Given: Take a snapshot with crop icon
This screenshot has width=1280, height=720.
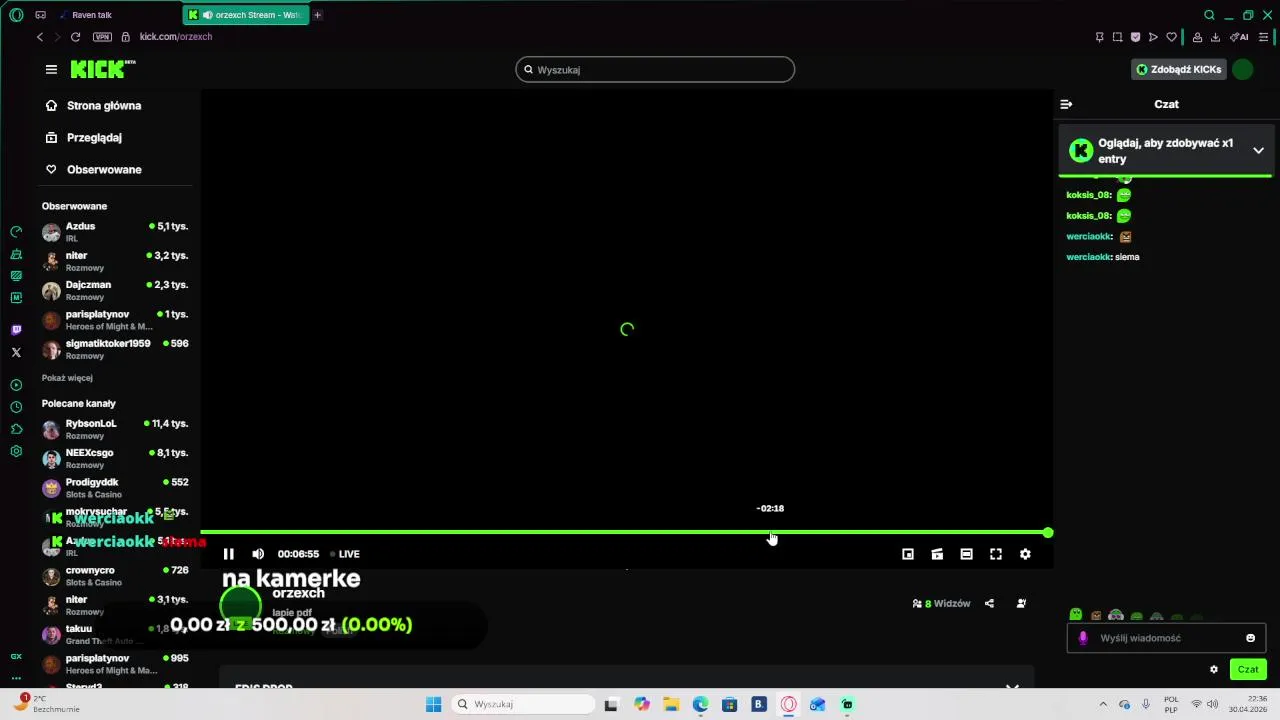Looking at the screenshot, I should pos(1117,37).
